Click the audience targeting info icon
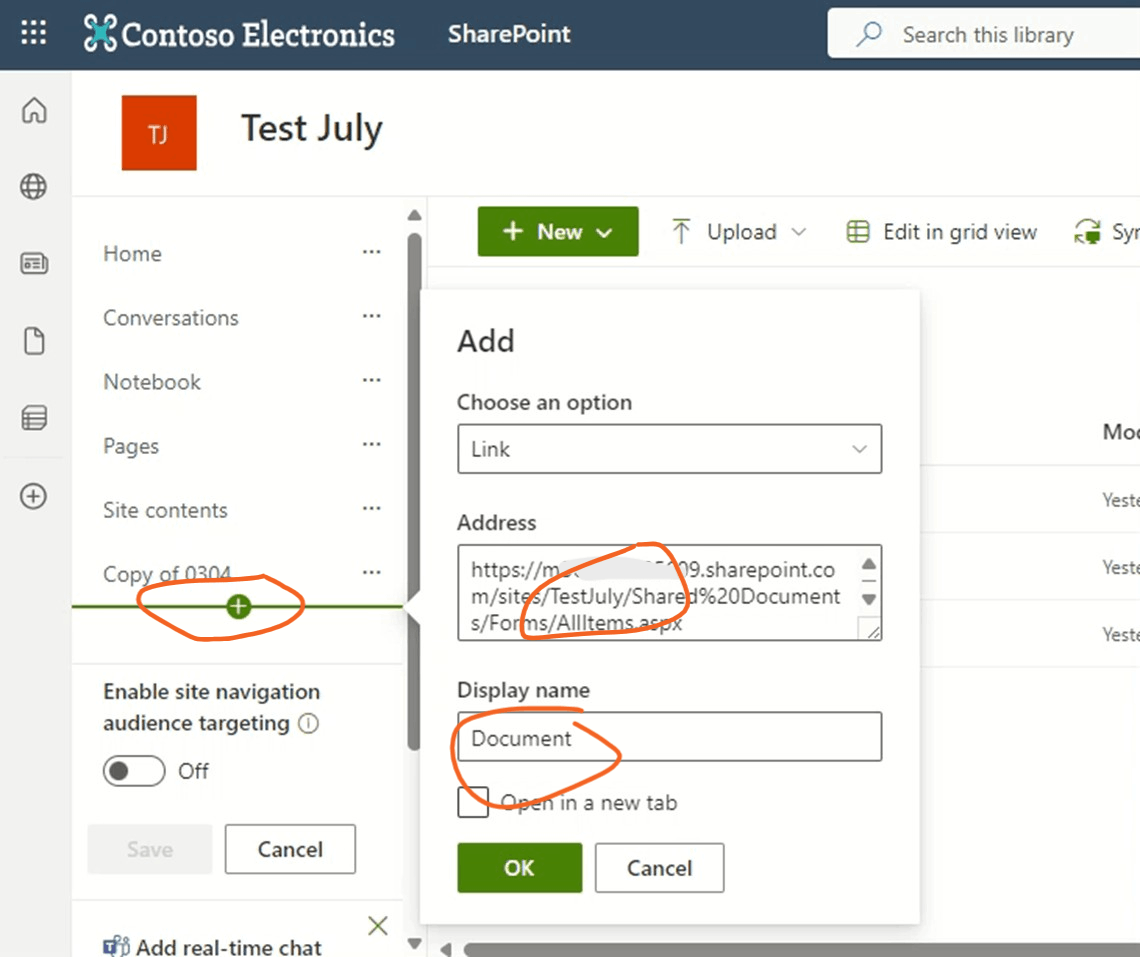 click(308, 724)
